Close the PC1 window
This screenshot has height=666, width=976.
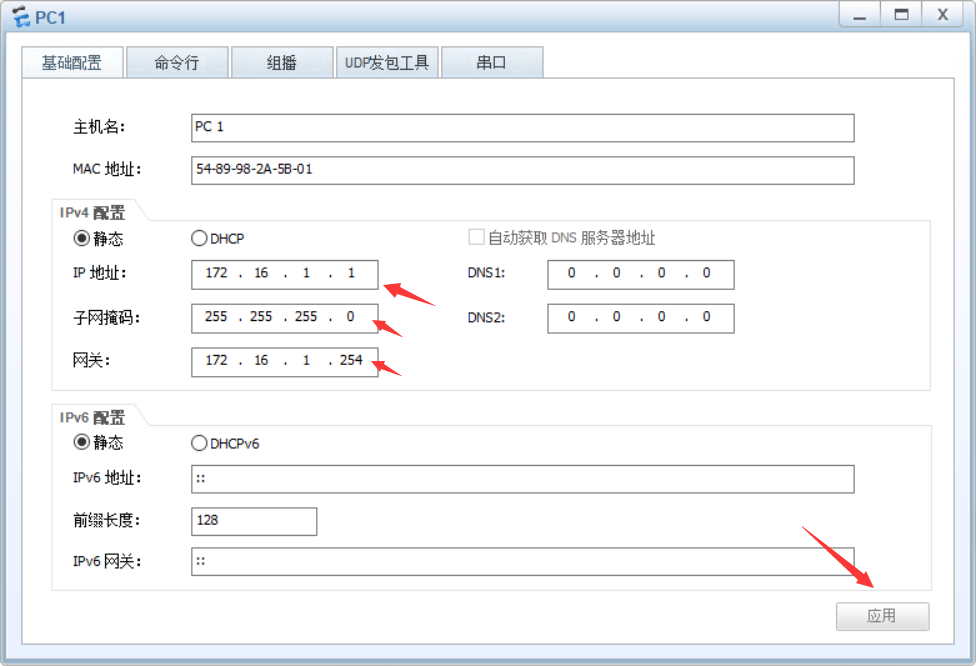click(x=942, y=15)
